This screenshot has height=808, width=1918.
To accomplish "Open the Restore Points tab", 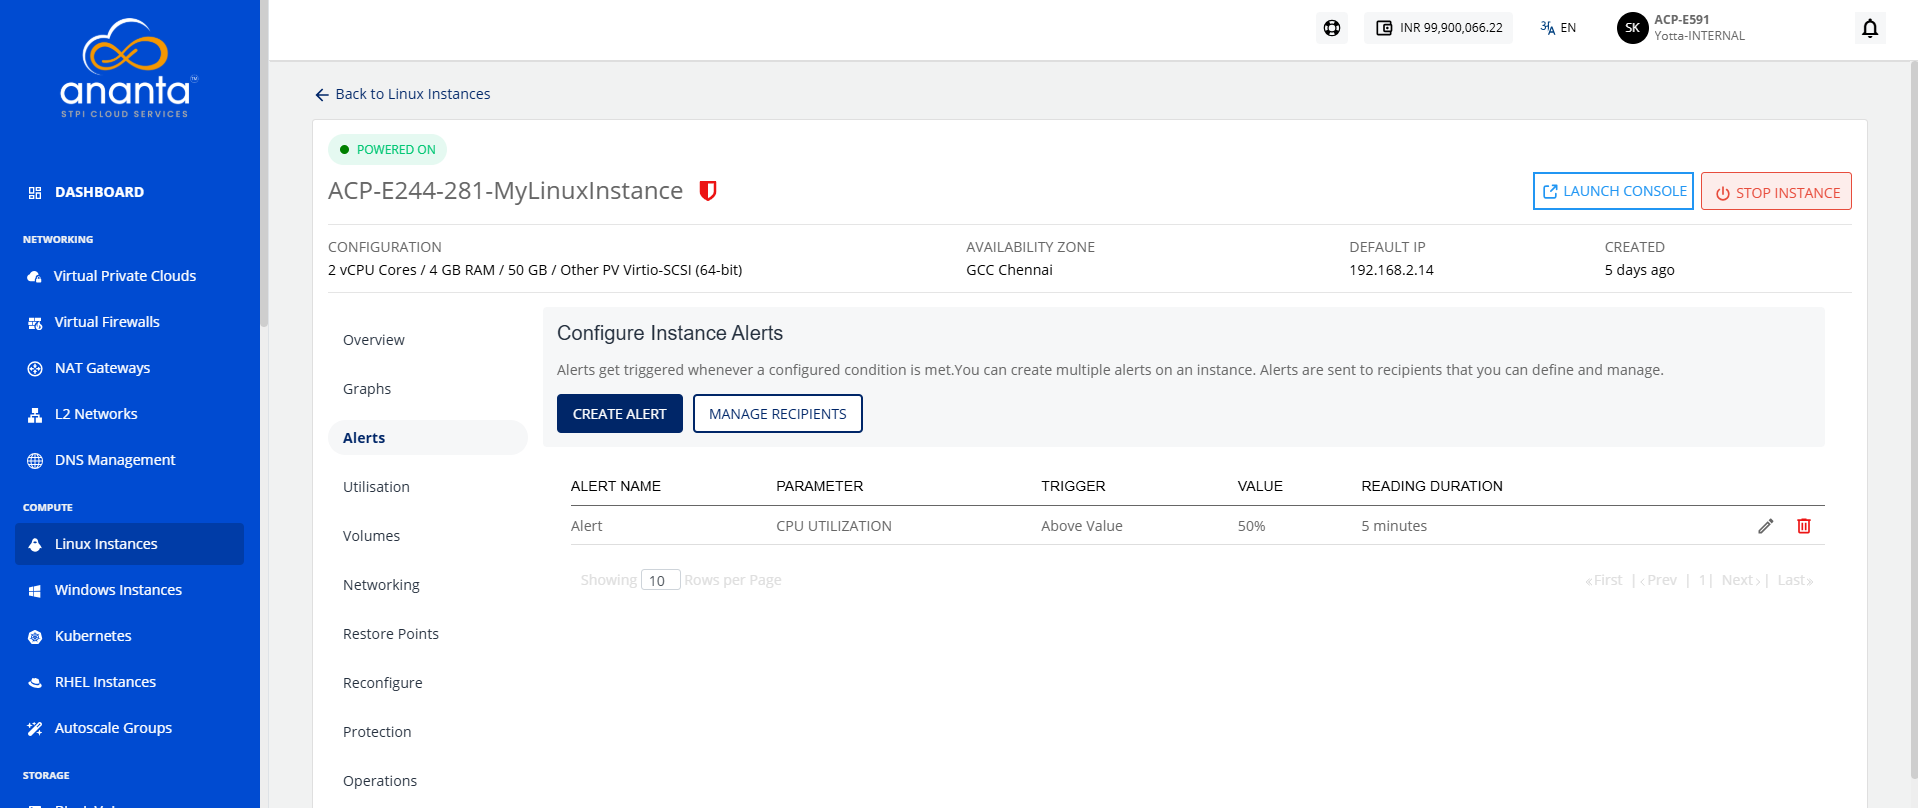I will tap(391, 634).
